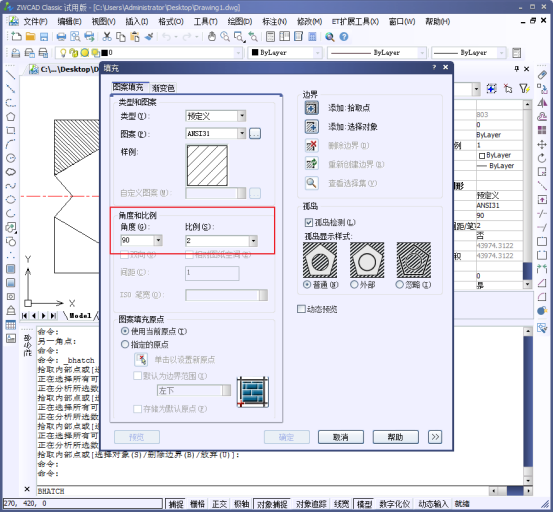Toggle the Ortho status bar button
The height and width of the screenshot is (513, 554).
[219, 504]
